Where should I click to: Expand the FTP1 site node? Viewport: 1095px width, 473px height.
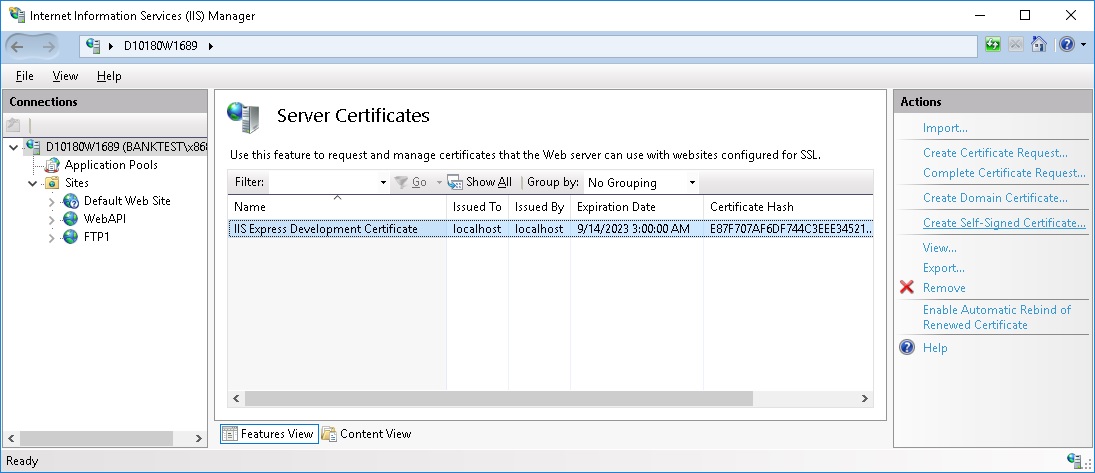(x=51, y=238)
